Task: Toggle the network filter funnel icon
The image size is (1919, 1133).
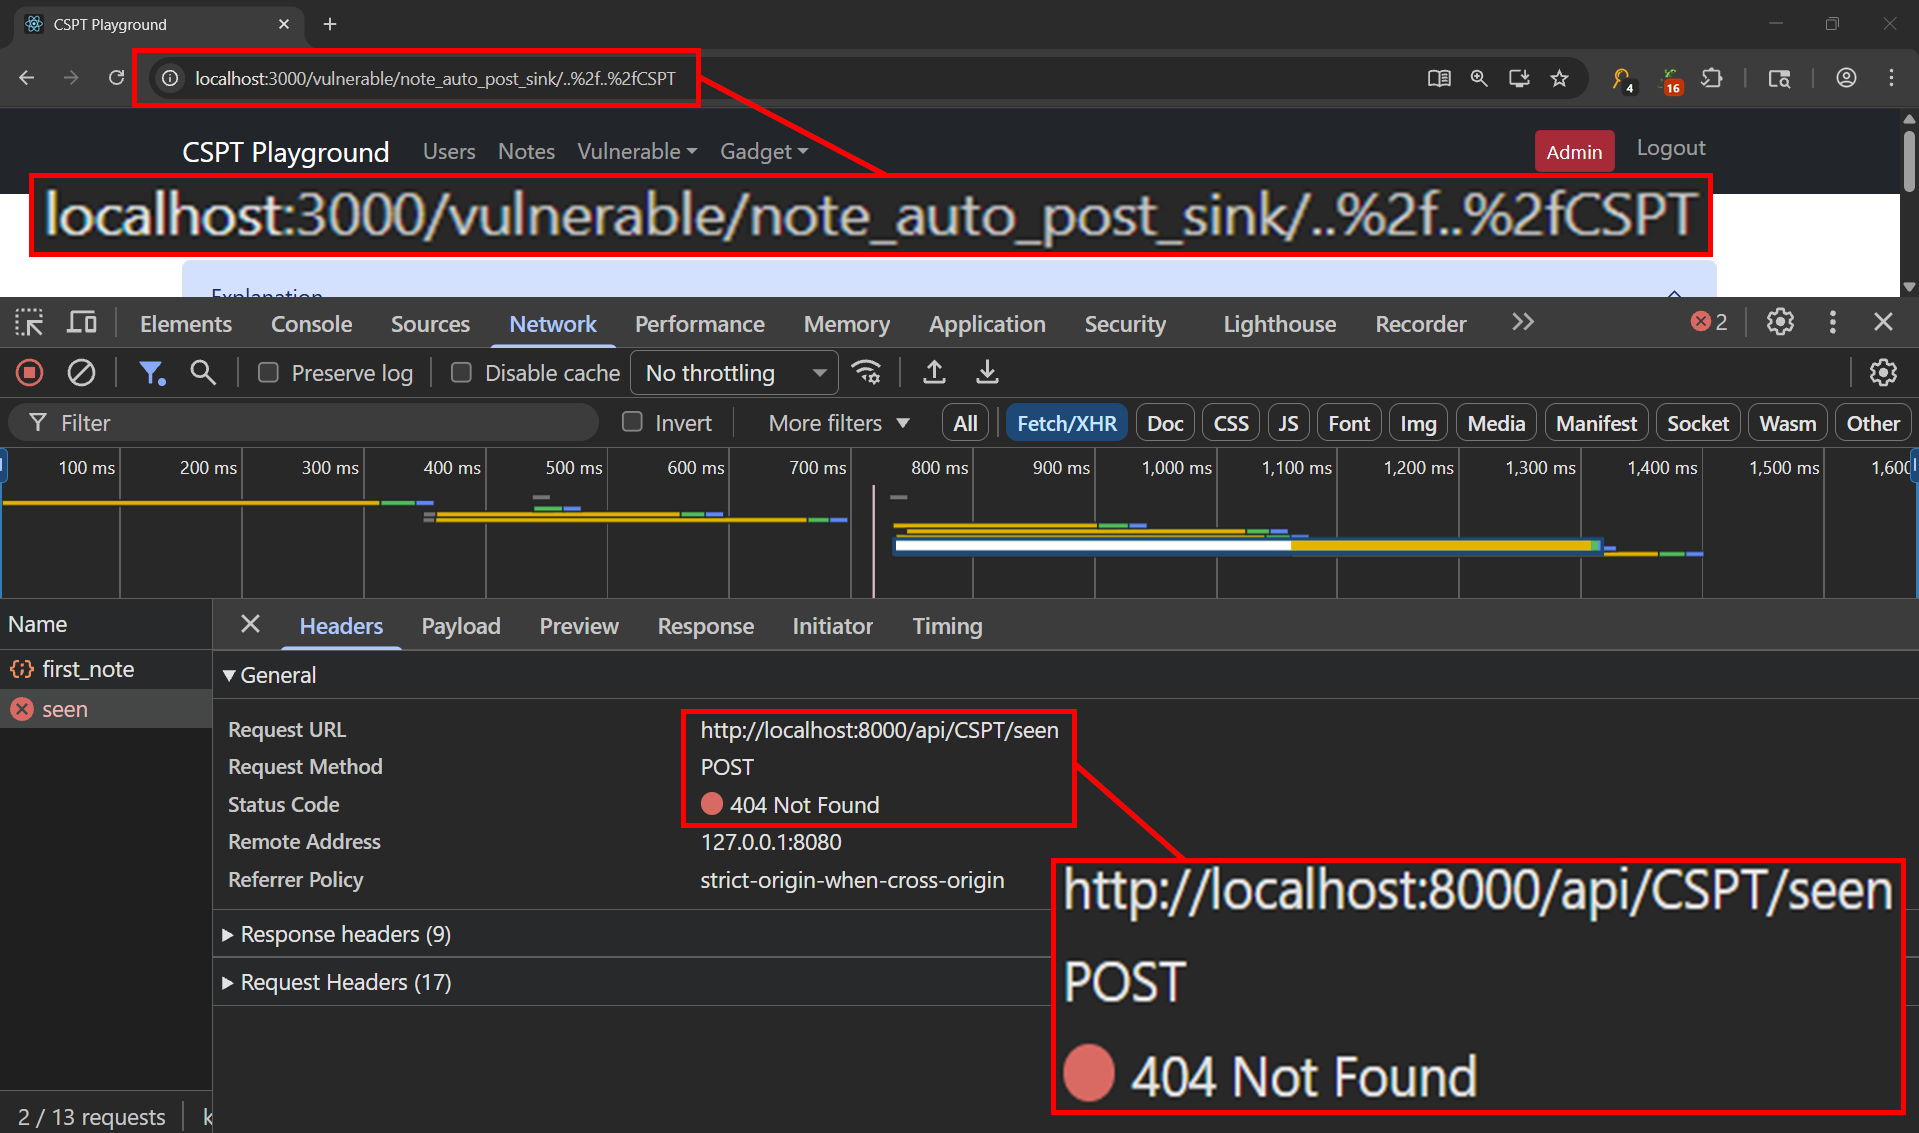Action: coord(152,373)
